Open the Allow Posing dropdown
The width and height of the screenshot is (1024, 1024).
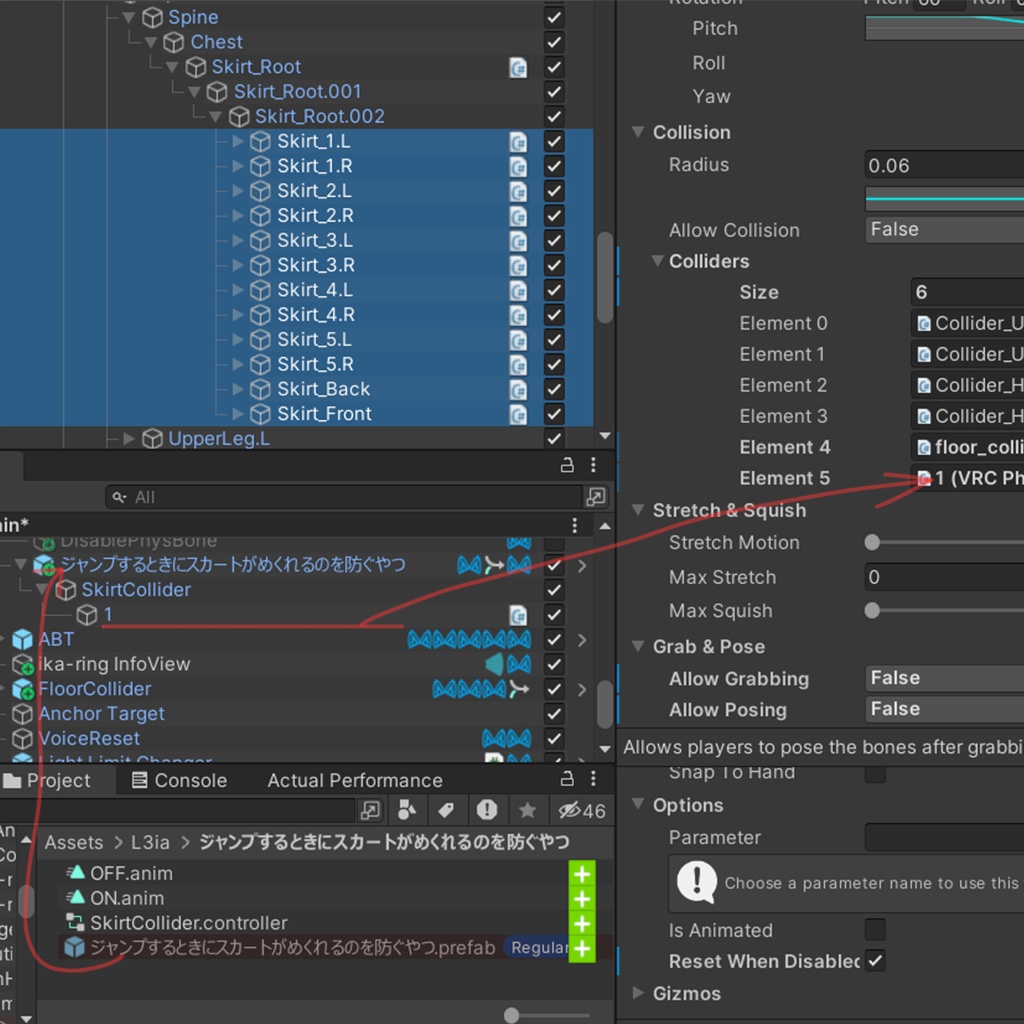point(944,709)
